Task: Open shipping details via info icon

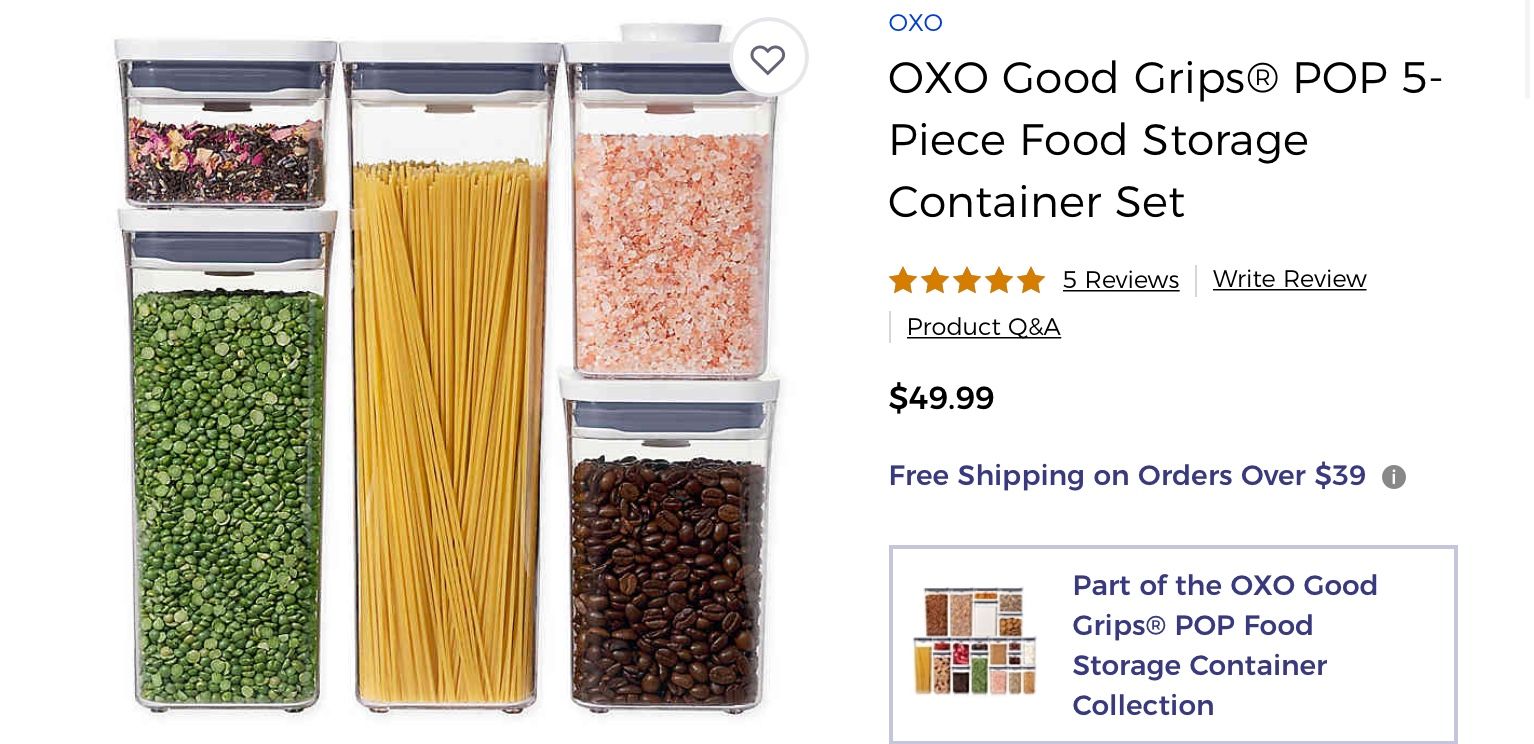Action: (1394, 477)
